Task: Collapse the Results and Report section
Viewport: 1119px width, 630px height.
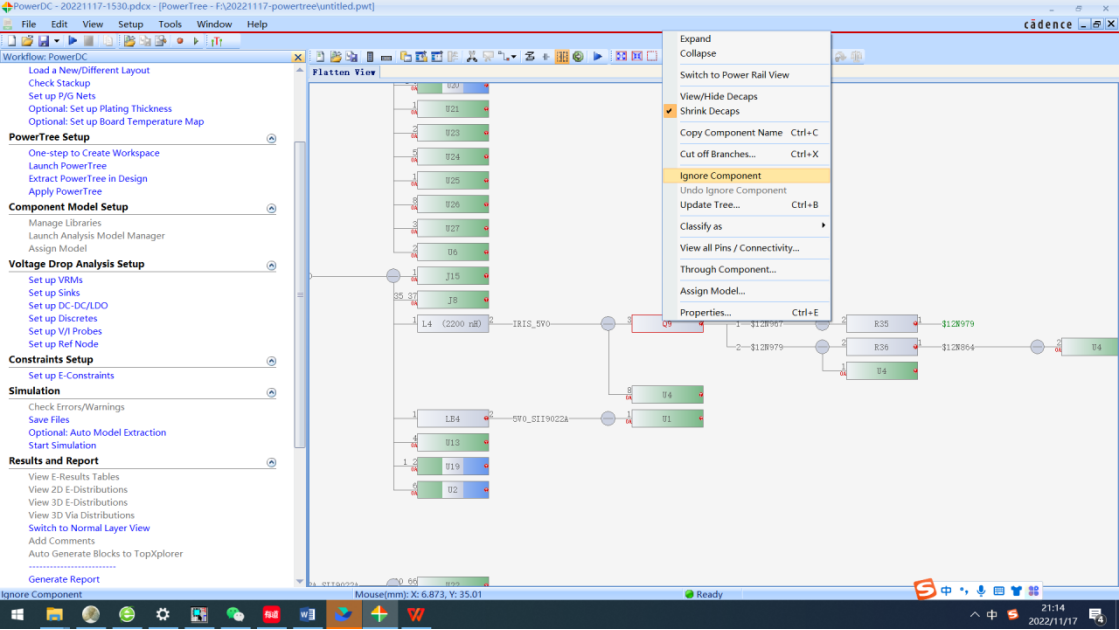Action: (x=271, y=462)
